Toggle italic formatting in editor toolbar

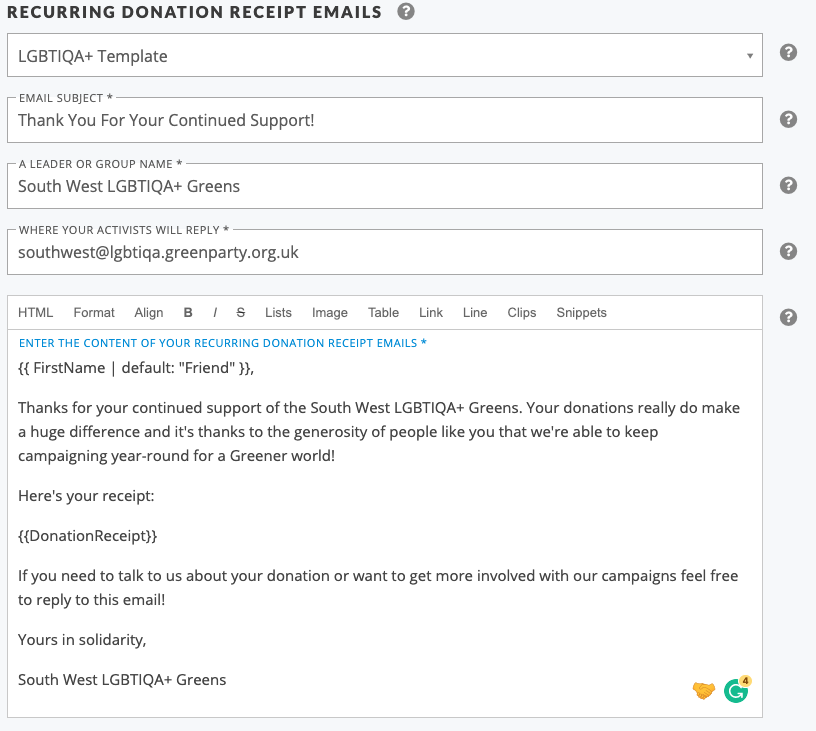coord(215,313)
